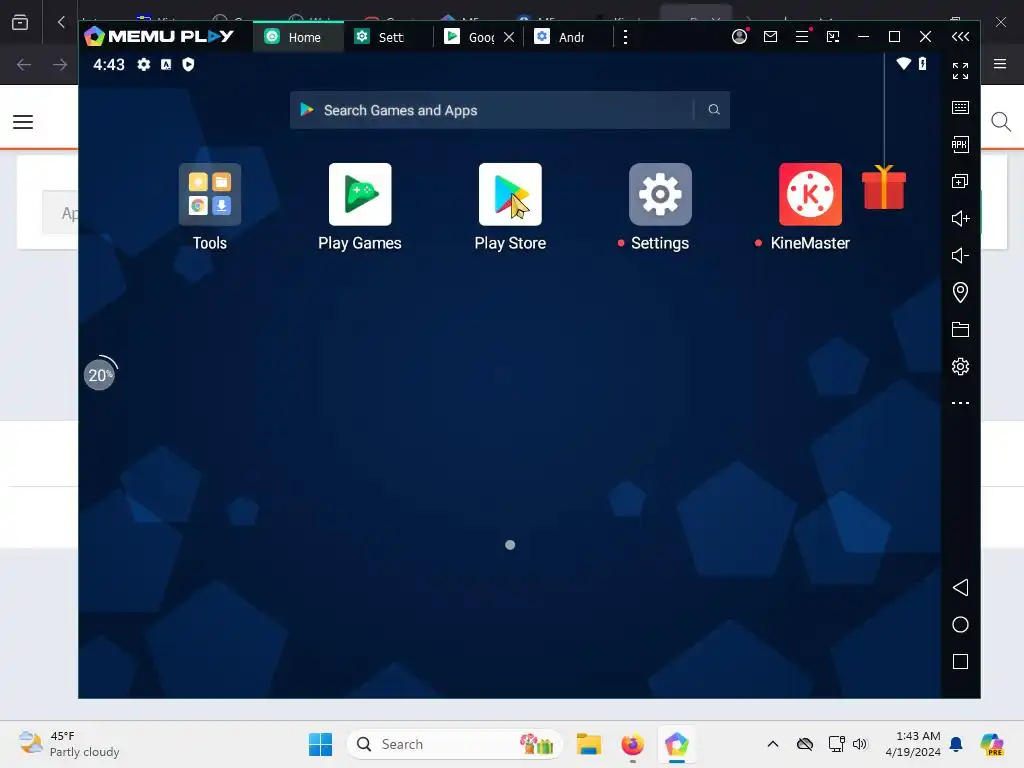Launch the KineMaster app
Image resolution: width=1024 pixels, height=768 pixels.
(x=810, y=194)
